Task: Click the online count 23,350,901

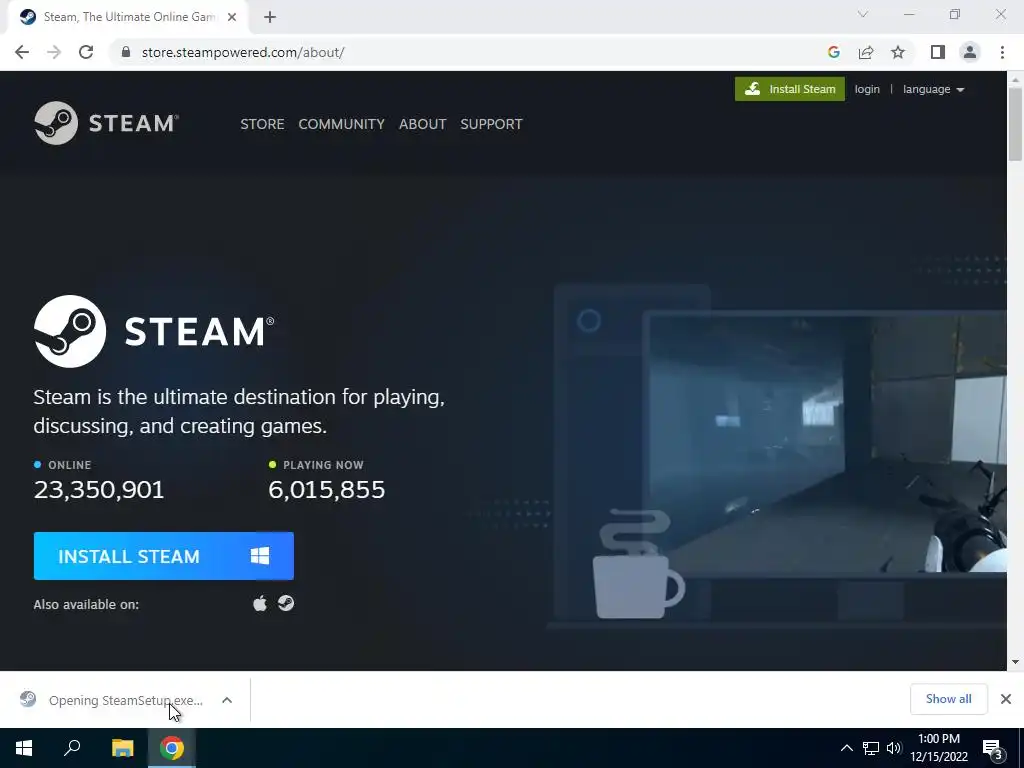Action: coord(99,489)
